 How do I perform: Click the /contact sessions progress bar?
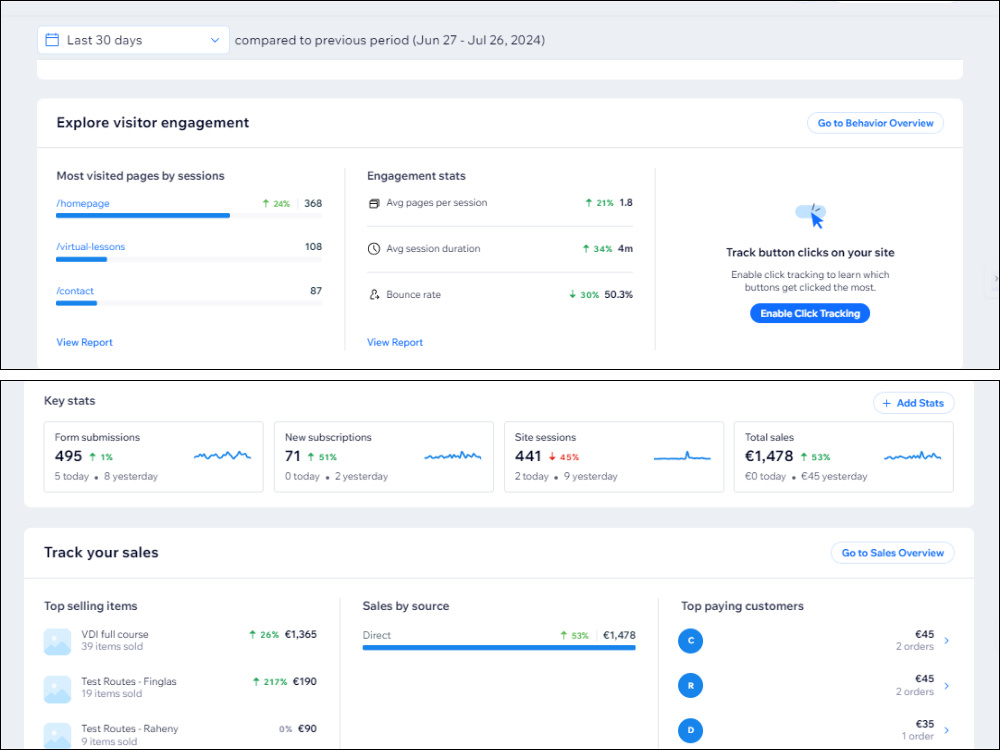[189, 304]
